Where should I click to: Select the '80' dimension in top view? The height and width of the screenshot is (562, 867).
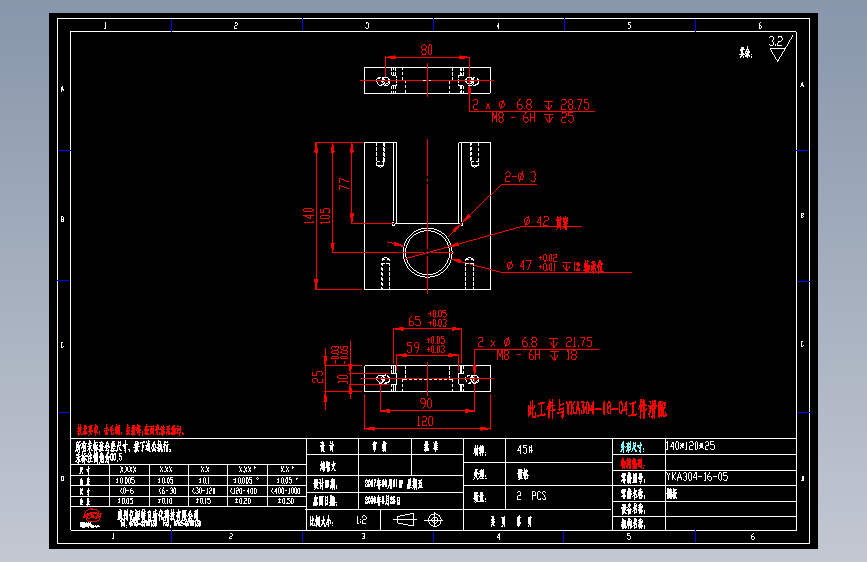[x=426, y=50]
